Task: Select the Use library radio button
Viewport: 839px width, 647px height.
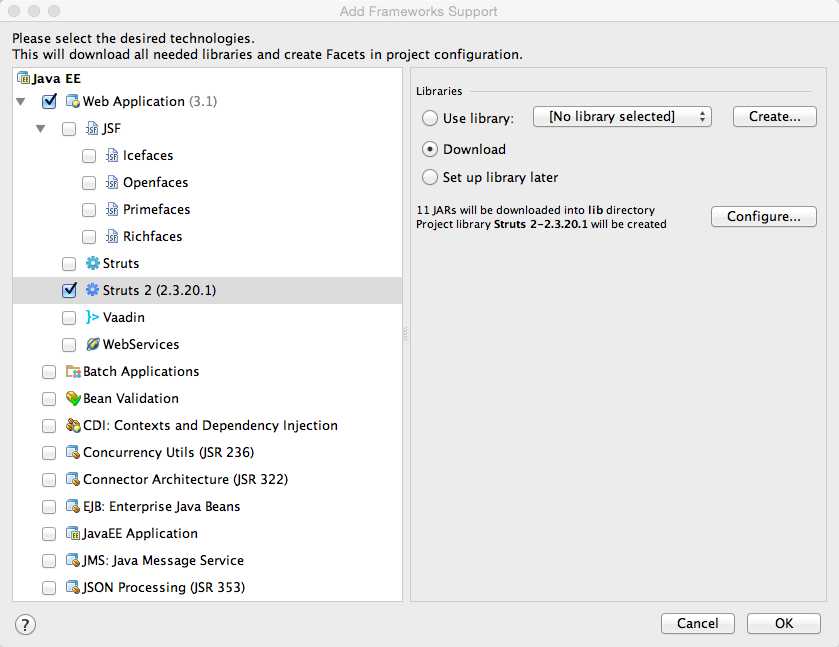Action: 430,118
